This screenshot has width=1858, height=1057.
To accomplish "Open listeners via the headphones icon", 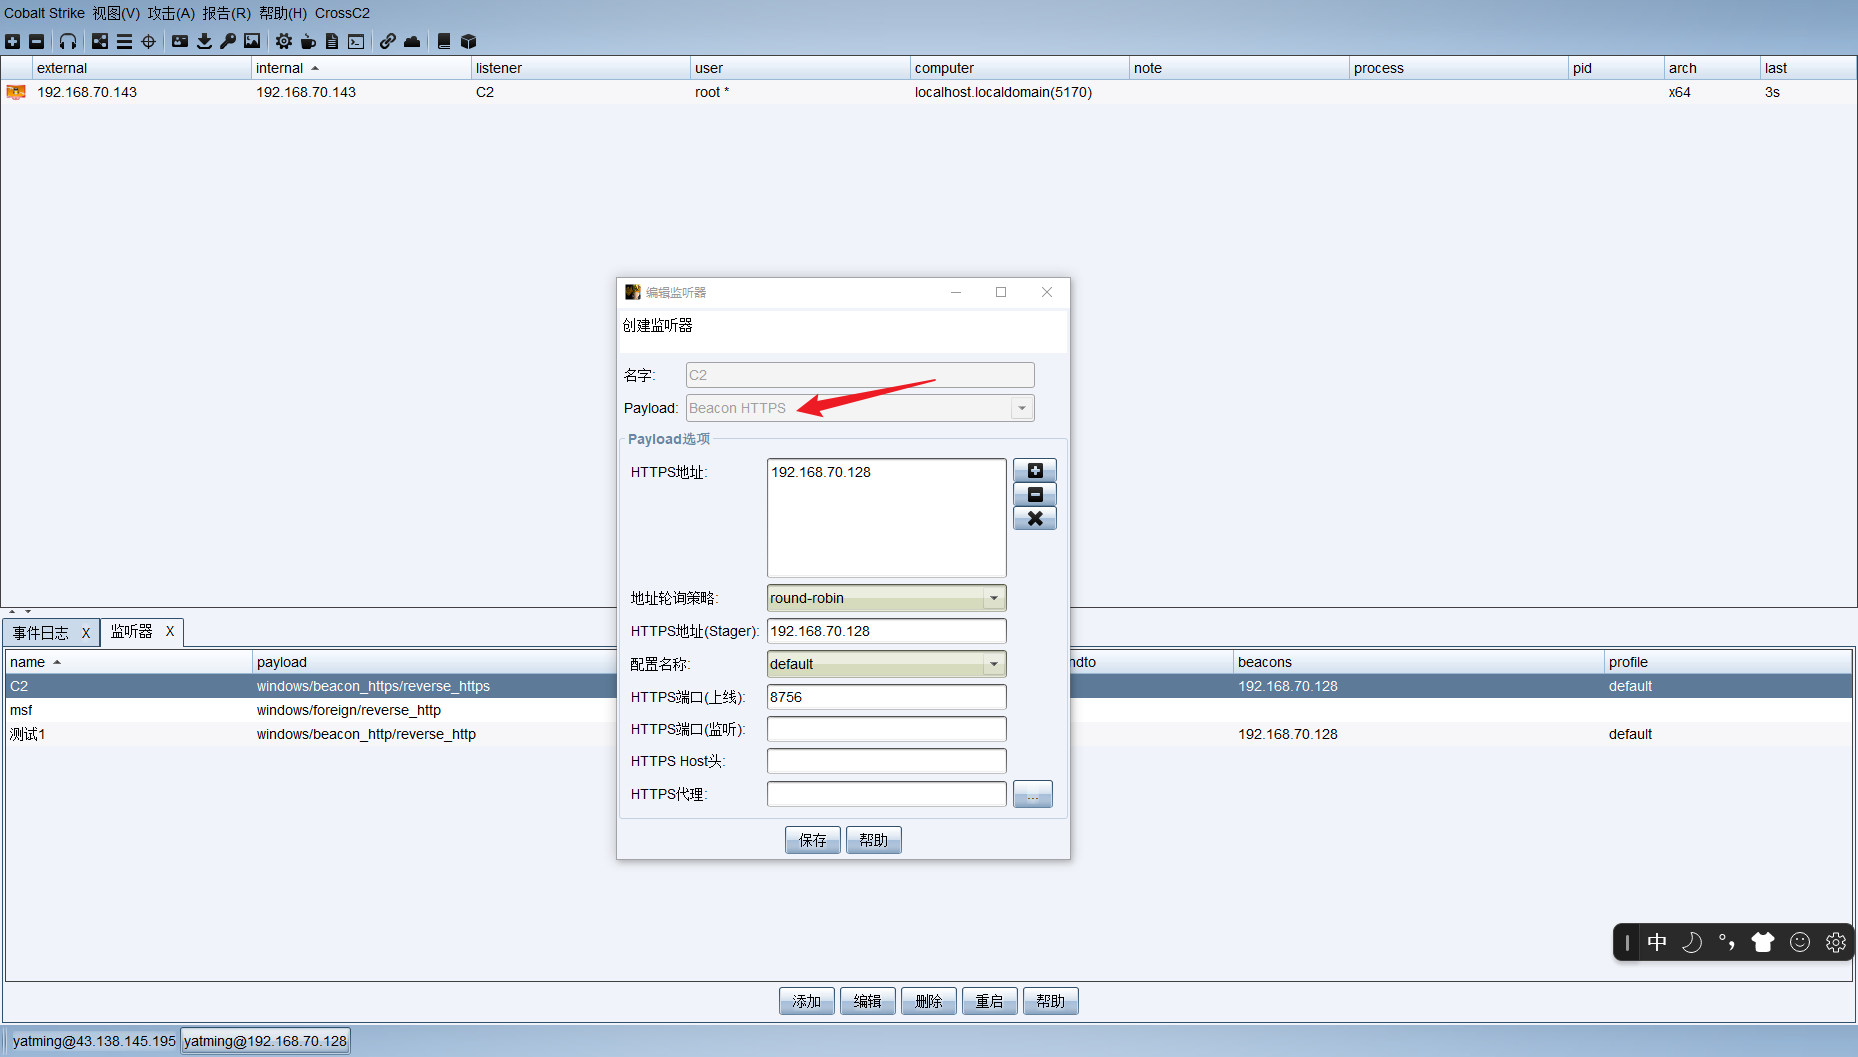I will 67,41.
